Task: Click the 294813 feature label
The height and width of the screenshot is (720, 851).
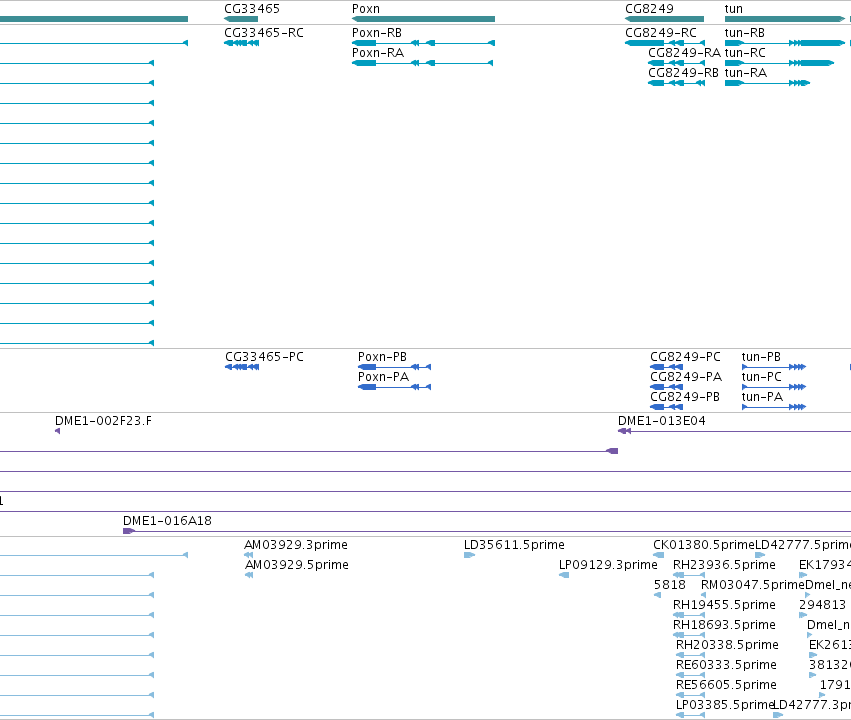Action: point(822,604)
